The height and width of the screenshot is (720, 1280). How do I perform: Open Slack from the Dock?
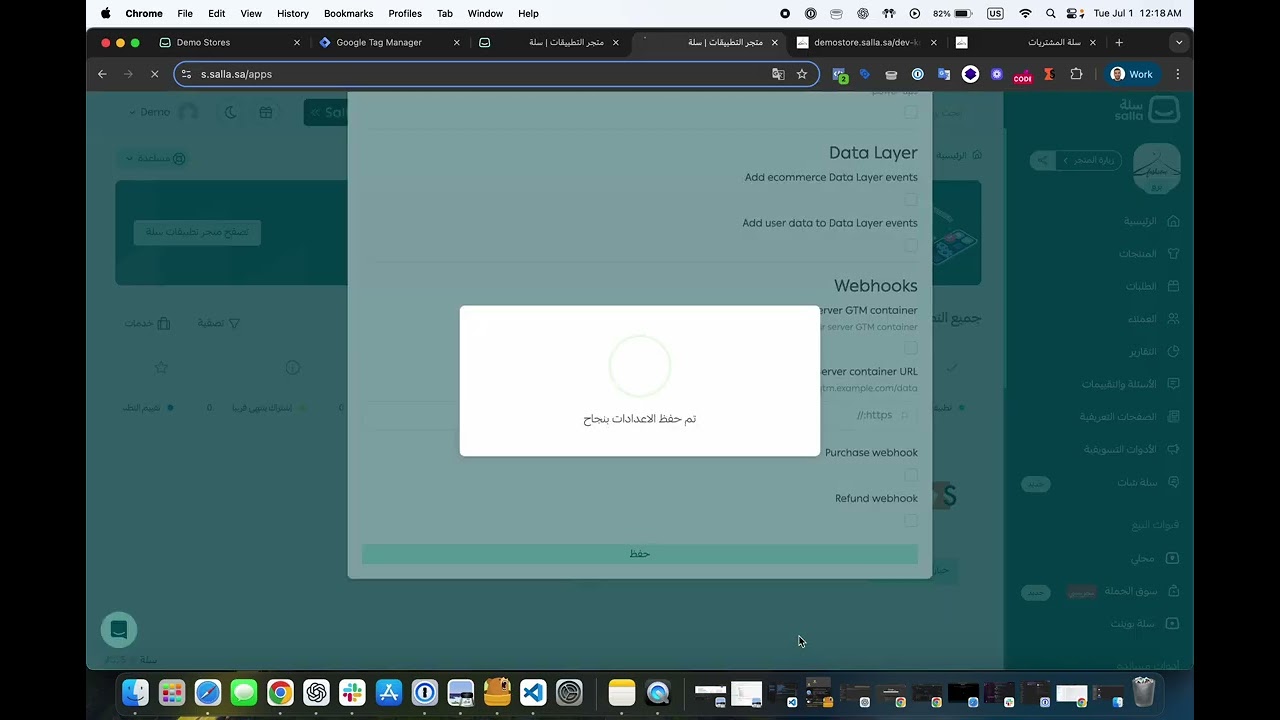coord(352,692)
